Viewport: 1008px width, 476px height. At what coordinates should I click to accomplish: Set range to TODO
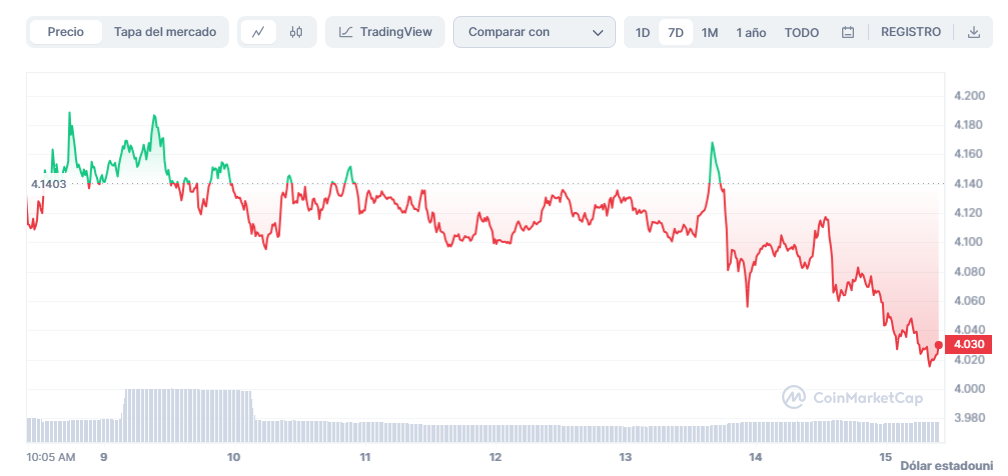coord(802,32)
